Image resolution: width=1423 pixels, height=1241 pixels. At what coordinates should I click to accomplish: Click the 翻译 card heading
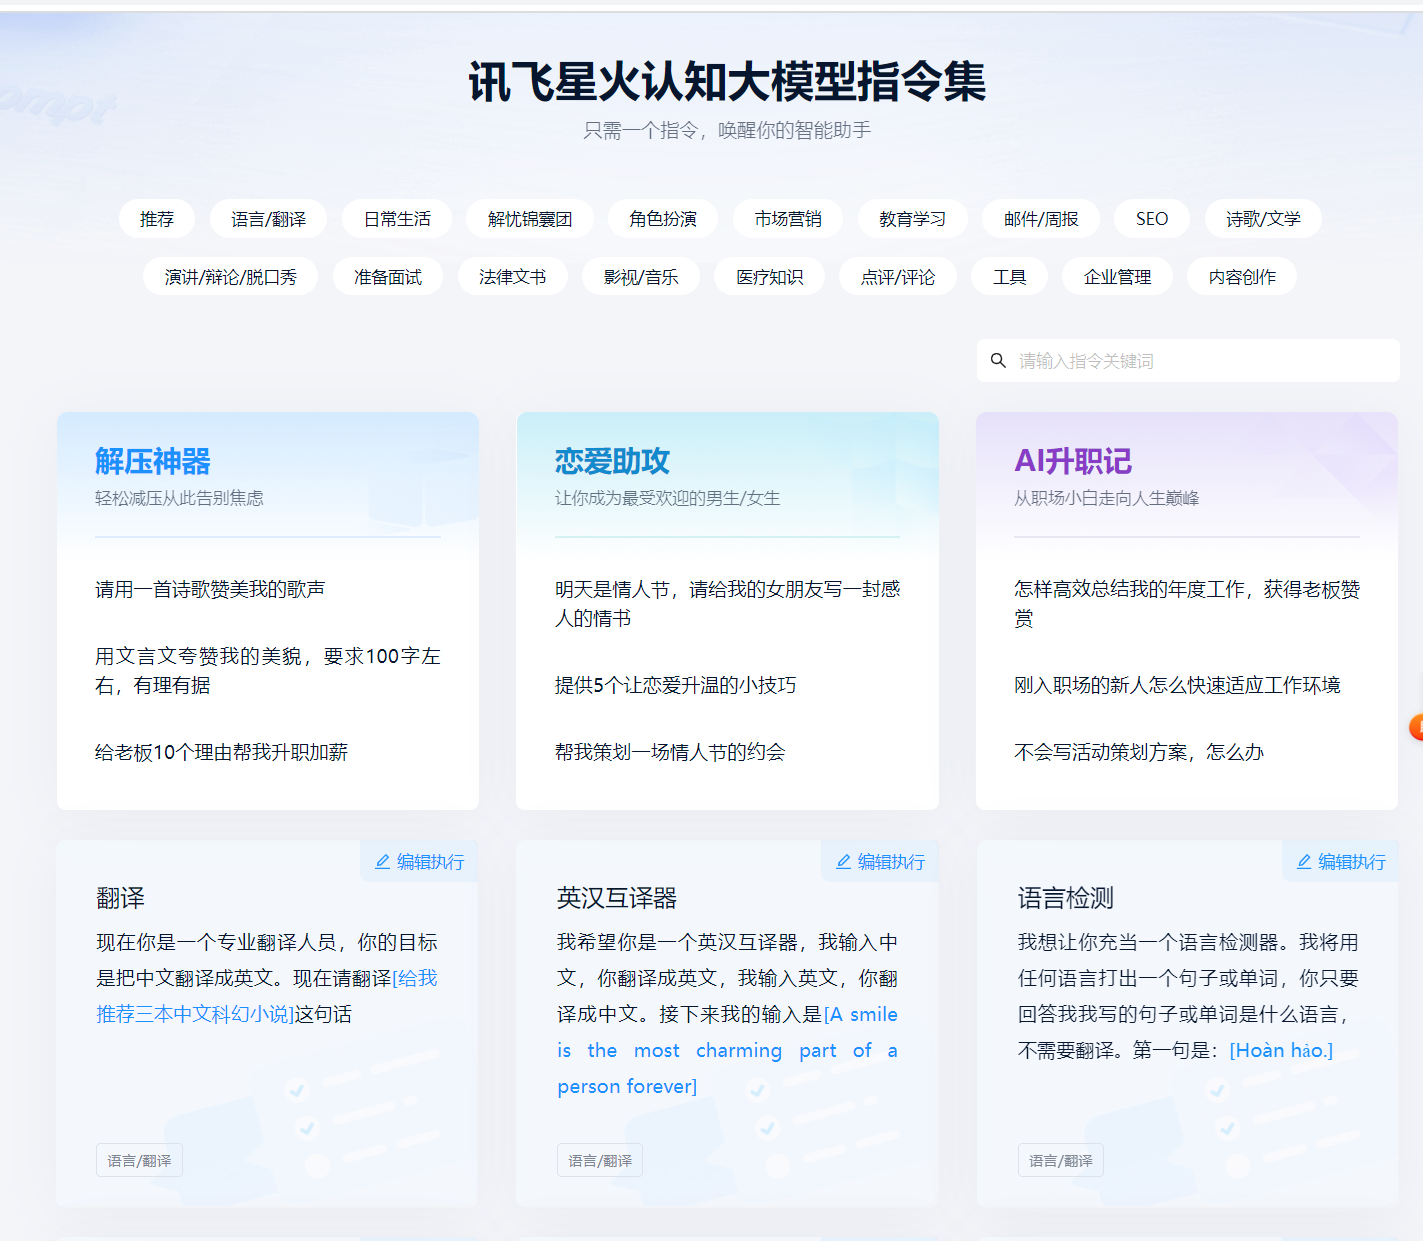click(120, 898)
